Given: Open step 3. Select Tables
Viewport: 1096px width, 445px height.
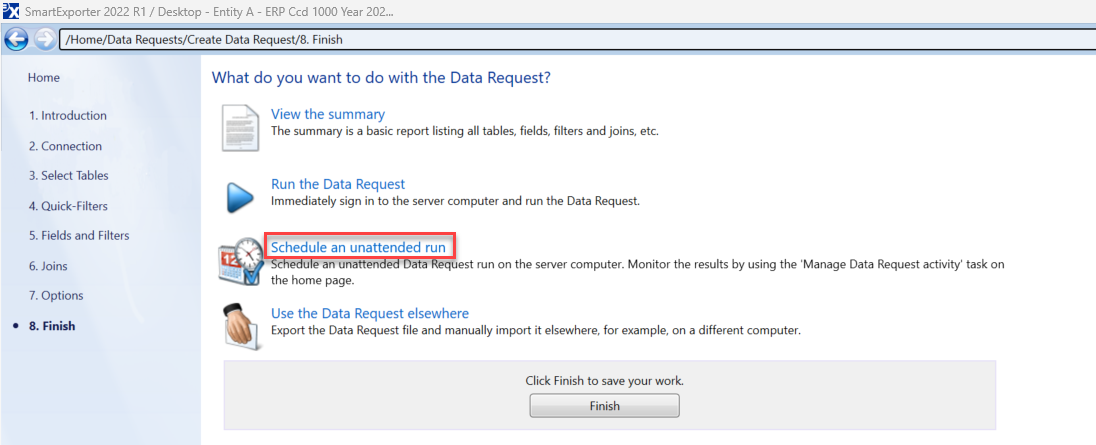Looking at the screenshot, I should [x=69, y=176].
